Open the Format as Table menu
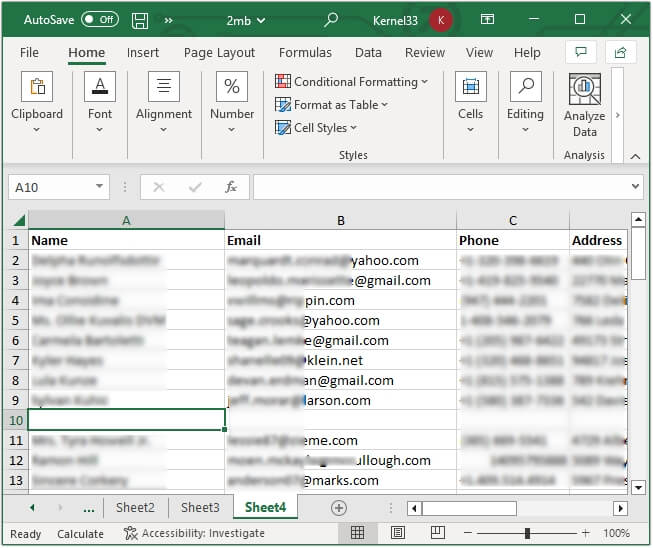Screen dimensions: 653x548 [x=331, y=105]
